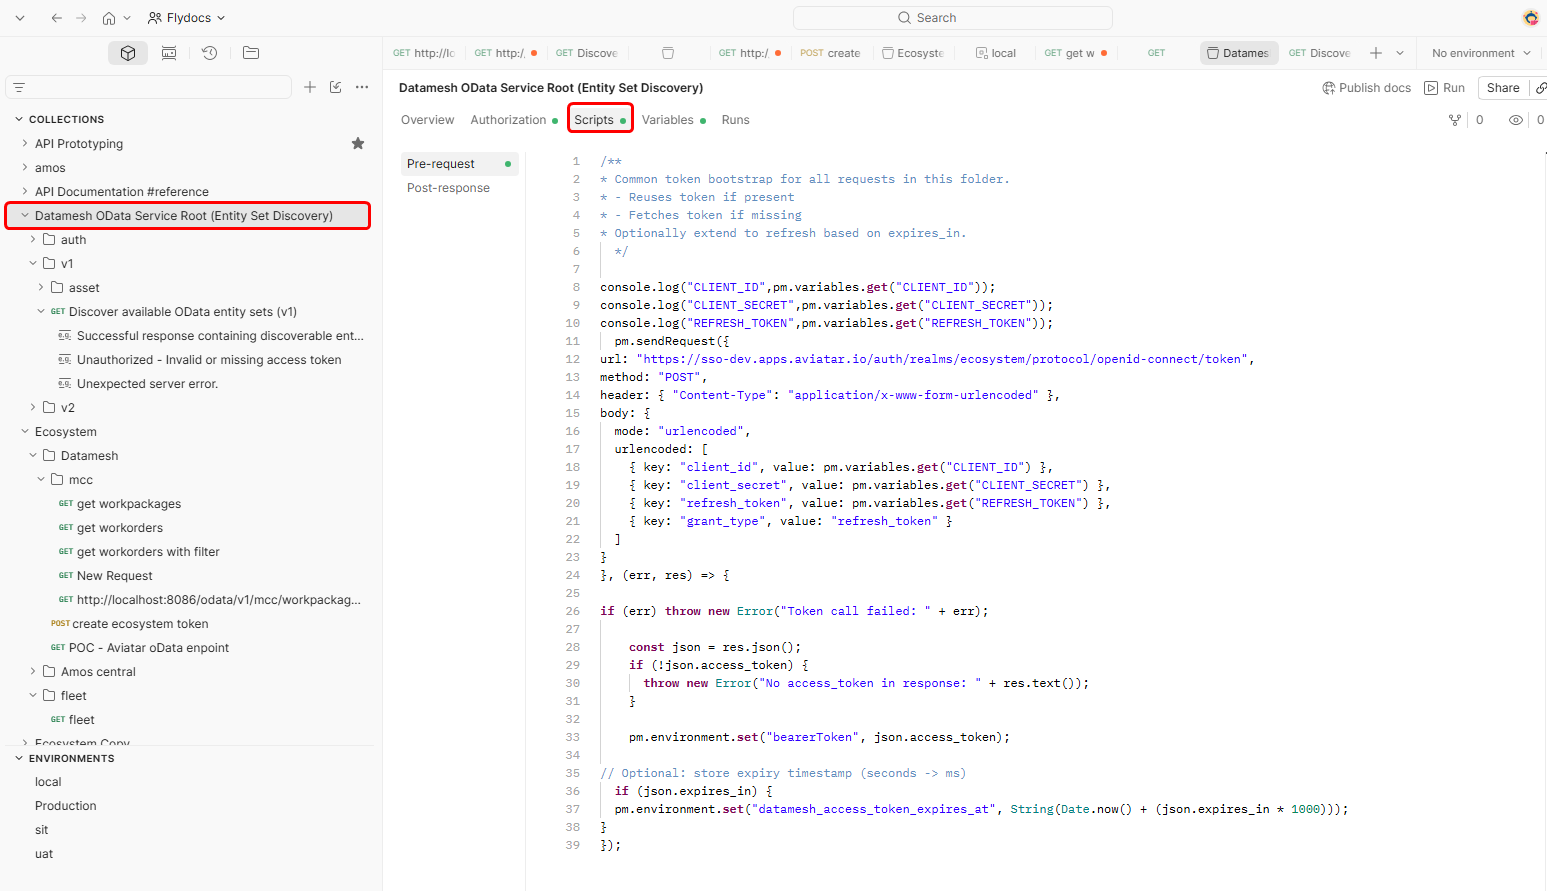Screen dimensions: 1547x891
Task: Click the Search bar at top
Action: (x=952, y=18)
